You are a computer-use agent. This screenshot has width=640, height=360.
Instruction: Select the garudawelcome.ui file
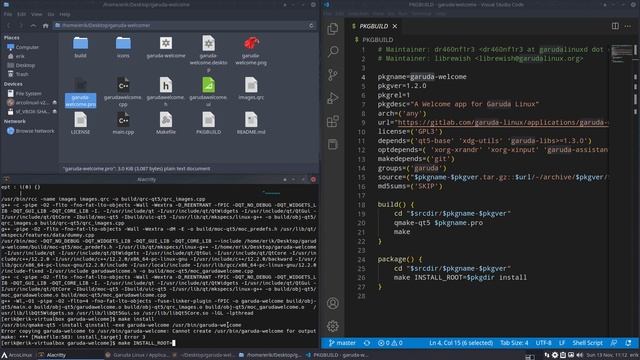(x=208, y=91)
